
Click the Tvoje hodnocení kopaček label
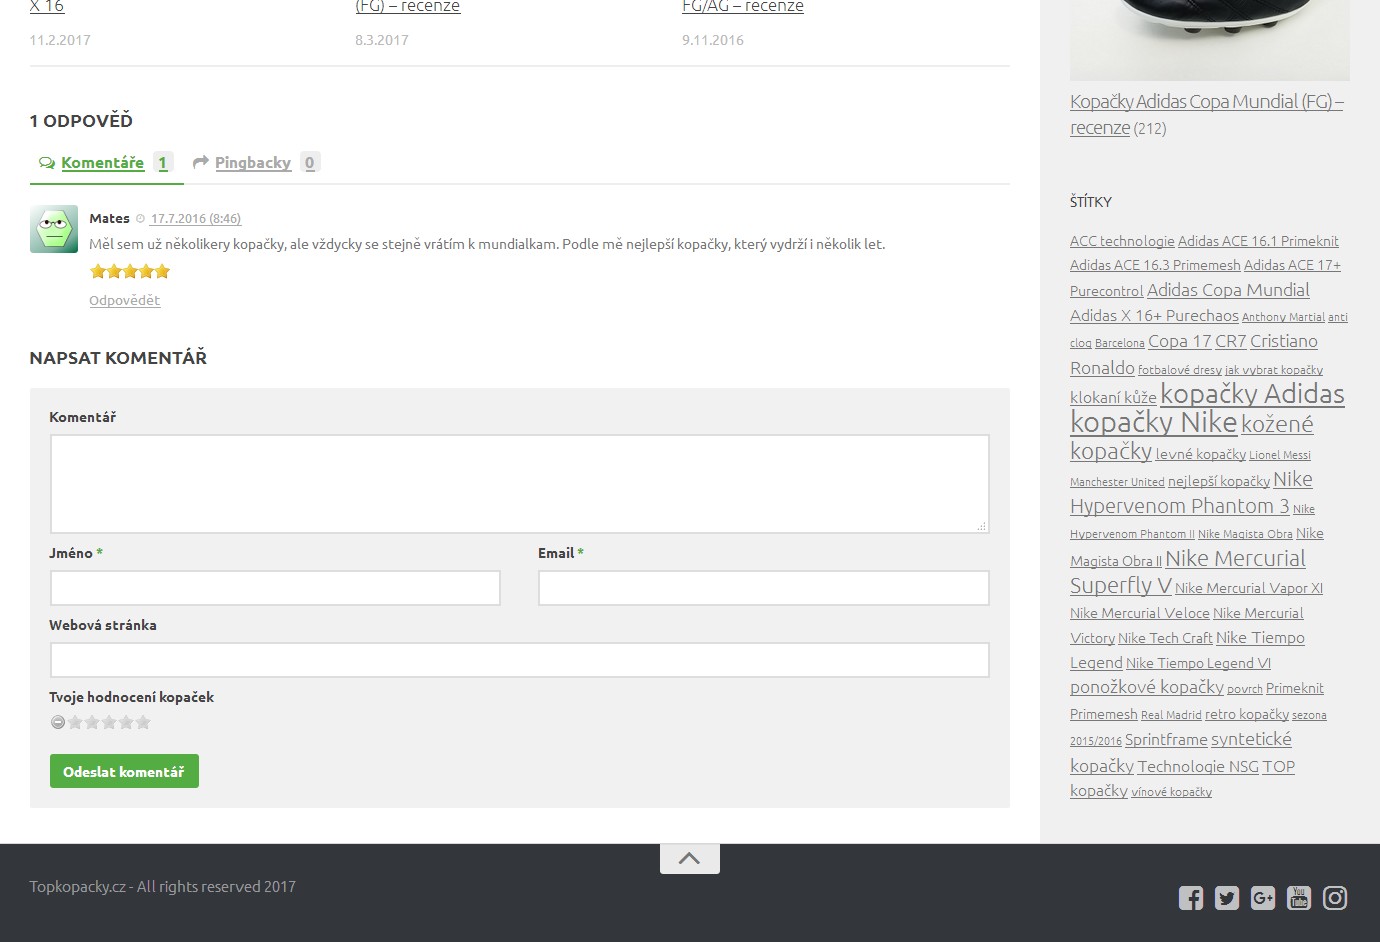[x=132, y=697]
